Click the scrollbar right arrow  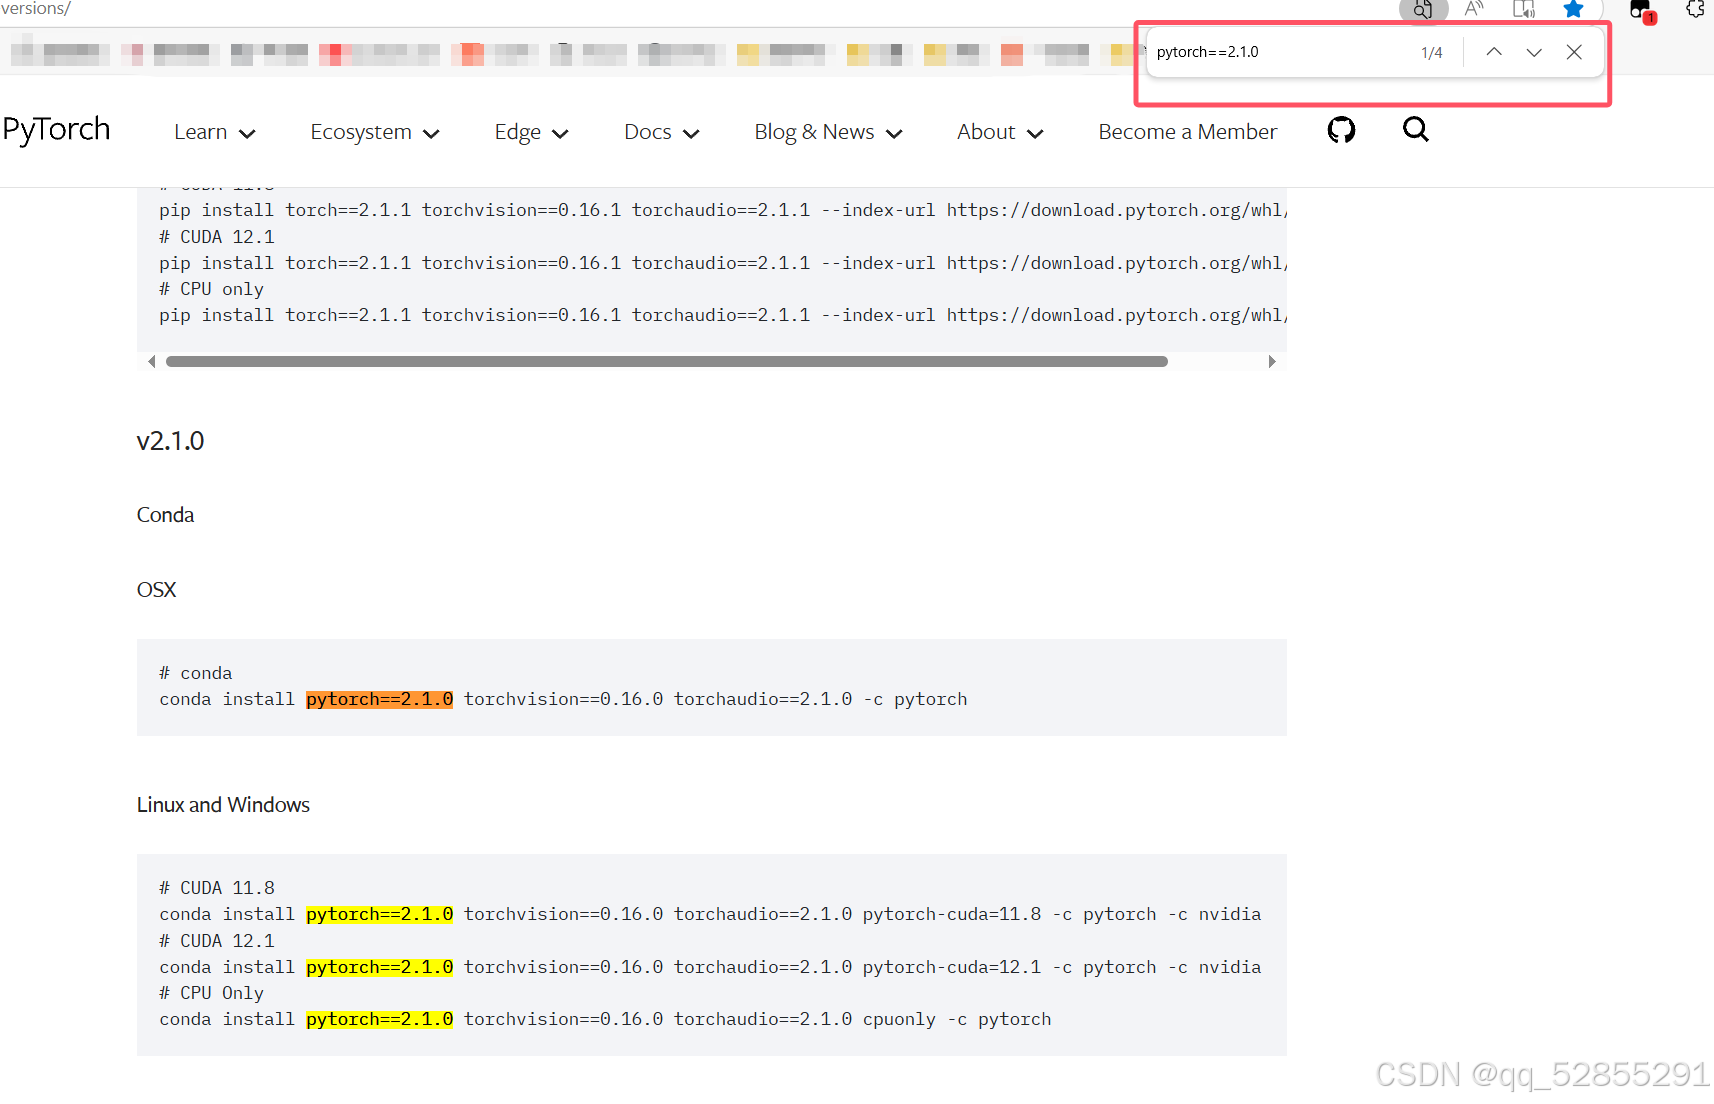click(1272, 362)
